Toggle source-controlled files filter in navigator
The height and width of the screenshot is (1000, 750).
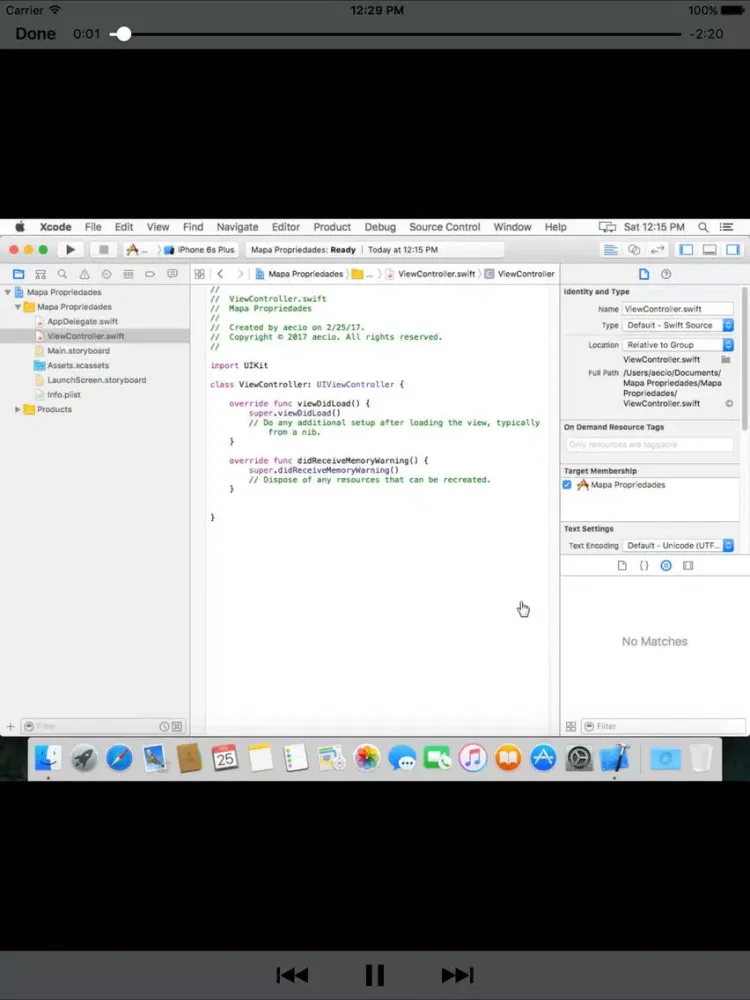point(177,726)
